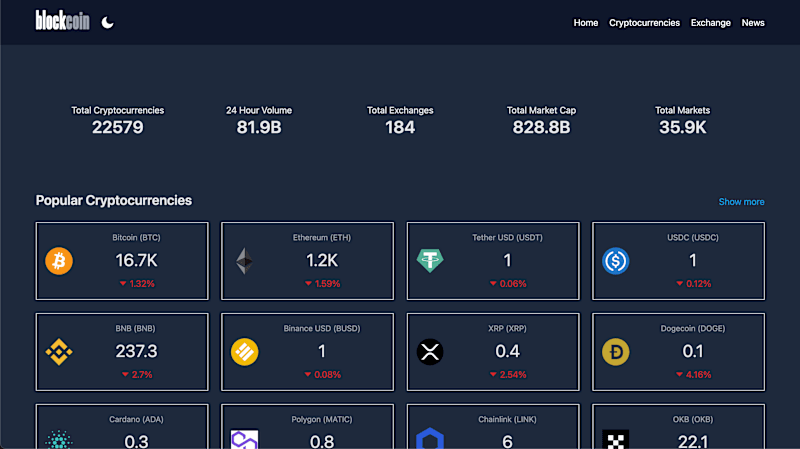Click BNB price 237.3
This screenshot has width=800, height=449.
(x=136, y=351)
